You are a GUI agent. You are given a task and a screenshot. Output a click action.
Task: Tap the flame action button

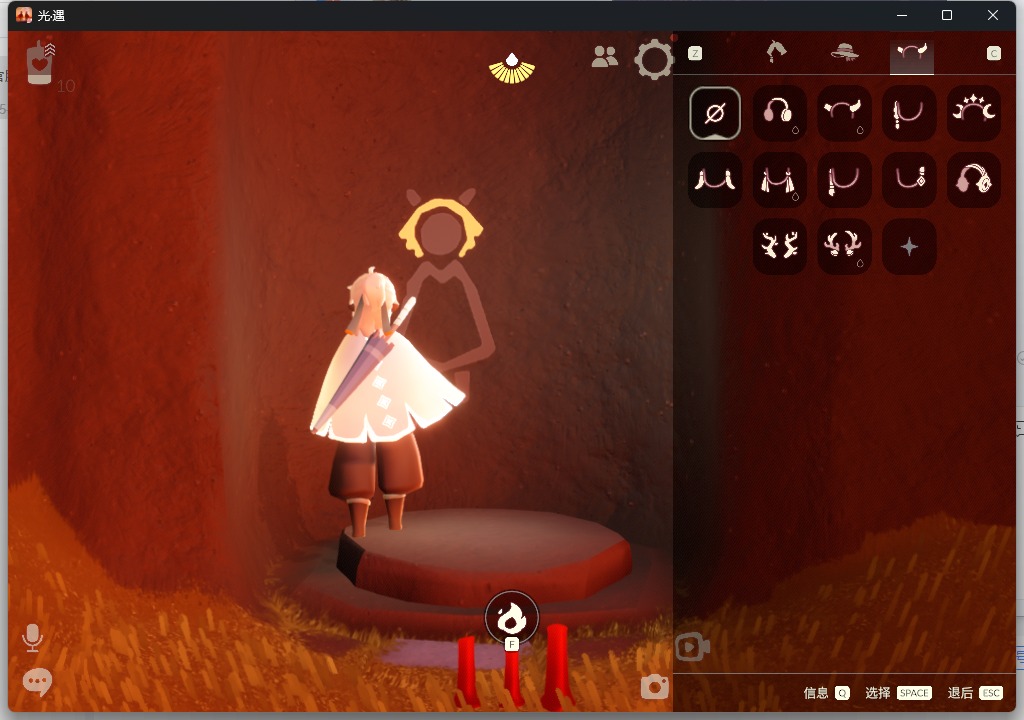pyautogui.click(x=512, y=617)
